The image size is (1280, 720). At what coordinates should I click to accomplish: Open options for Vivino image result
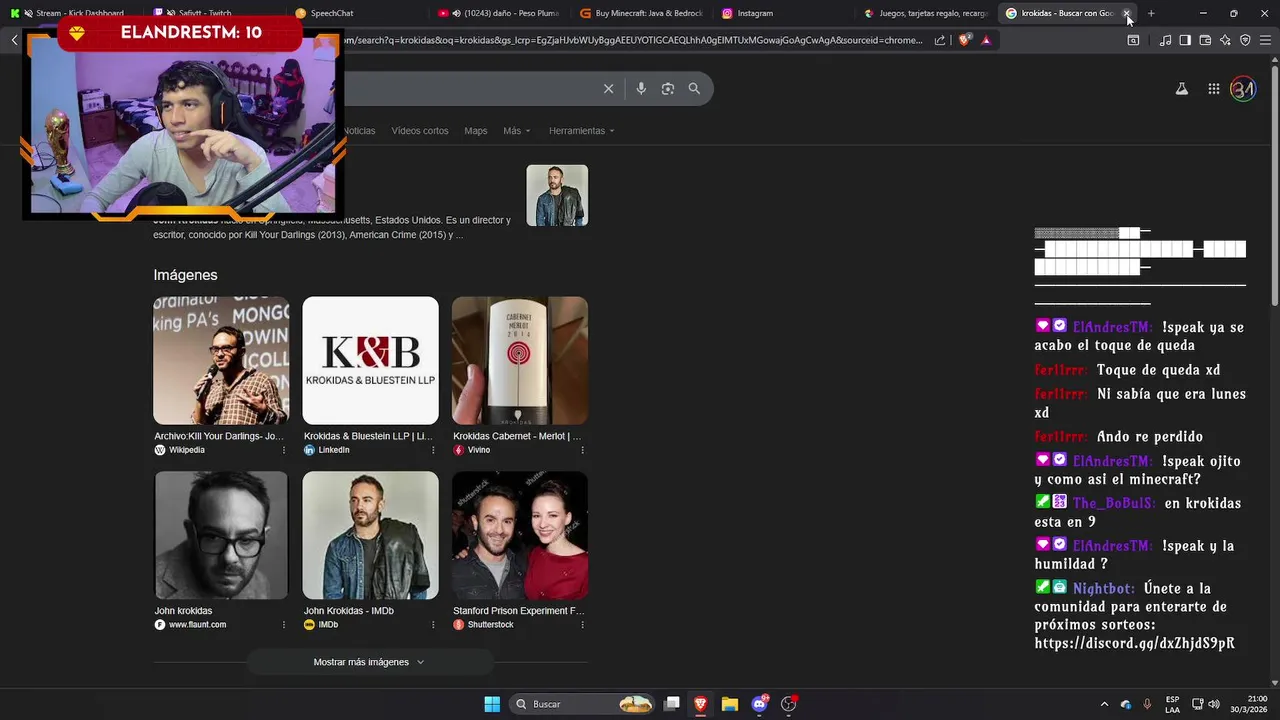(x=582, y=450)
